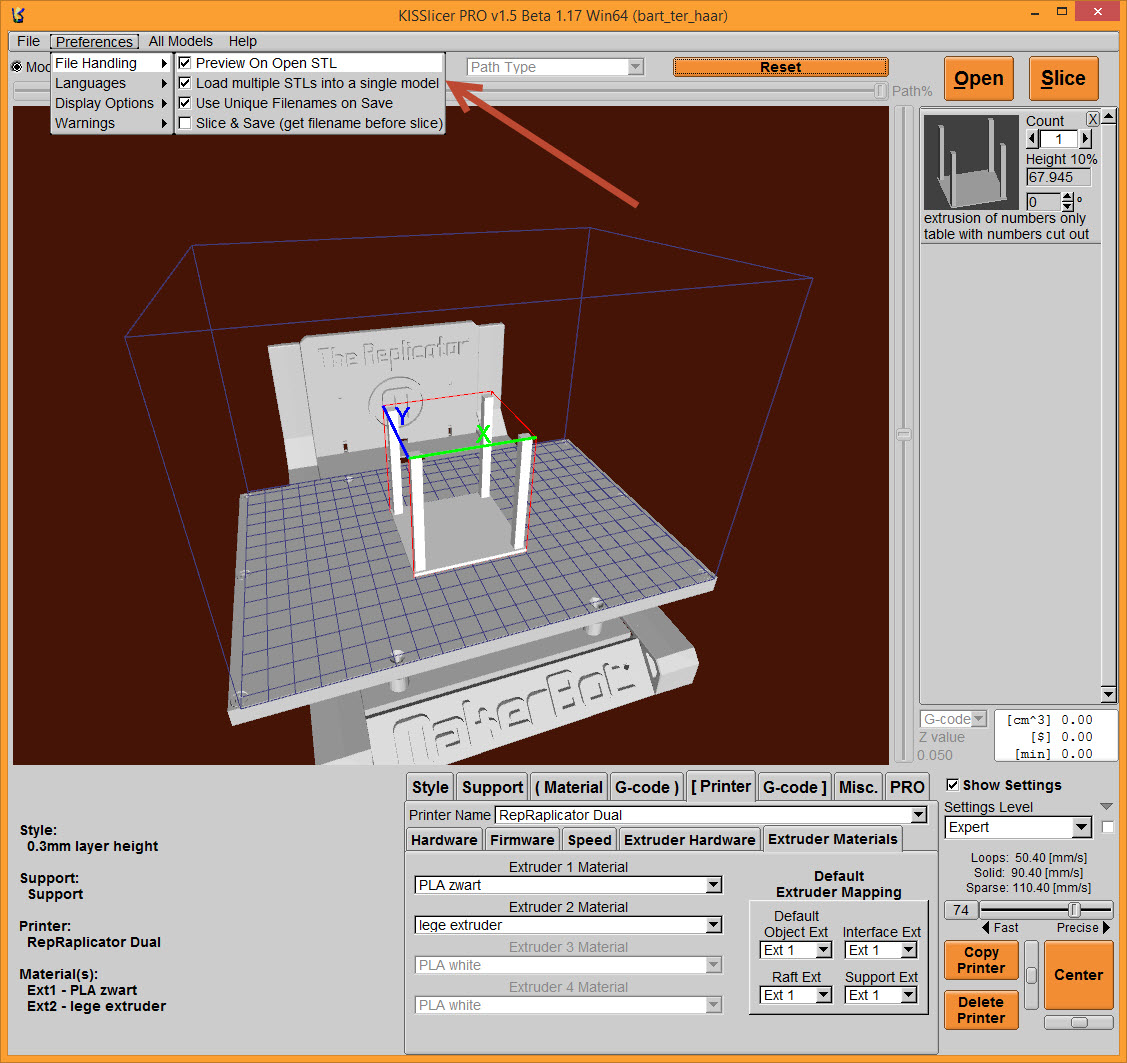Image resolution: width=1127 pixels, height=1063 pixels.
Task: Select the table model thumbnail
Action: (x=971, y=161)
